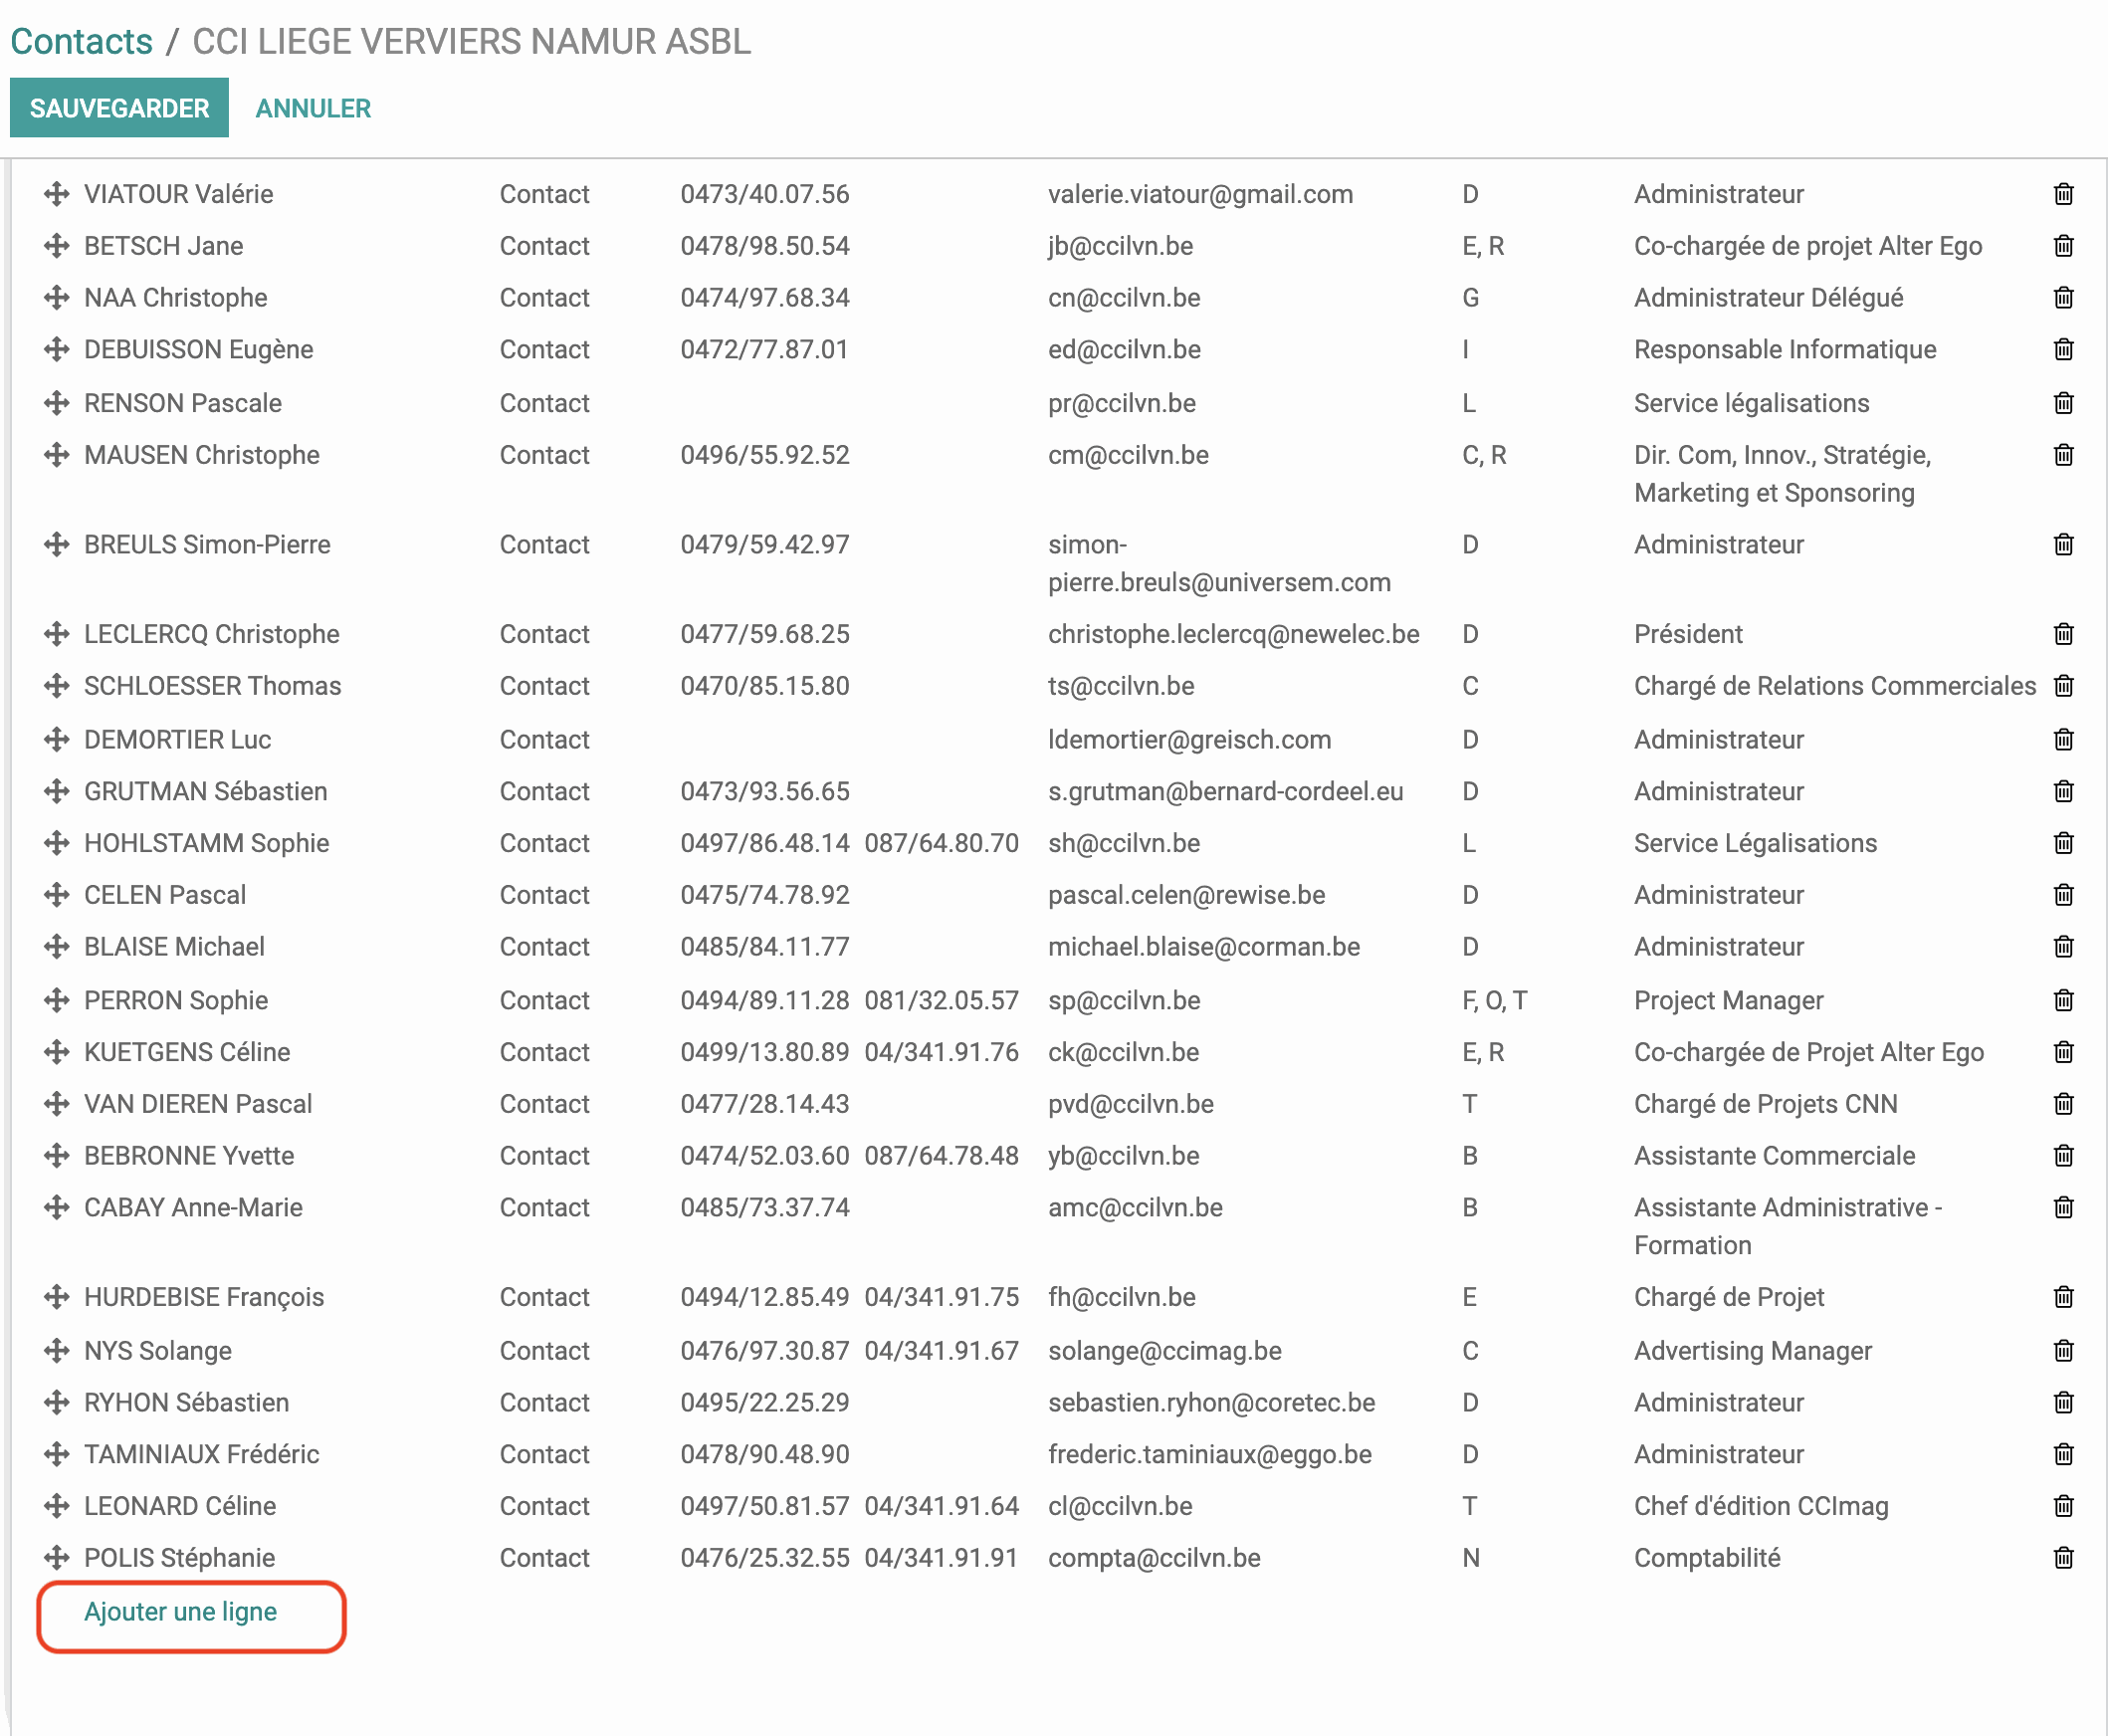Screen dimensions: 2108x1736
Task: Click trash icon for HOHLSTAMM Sophie
Action: (2063, 843)
